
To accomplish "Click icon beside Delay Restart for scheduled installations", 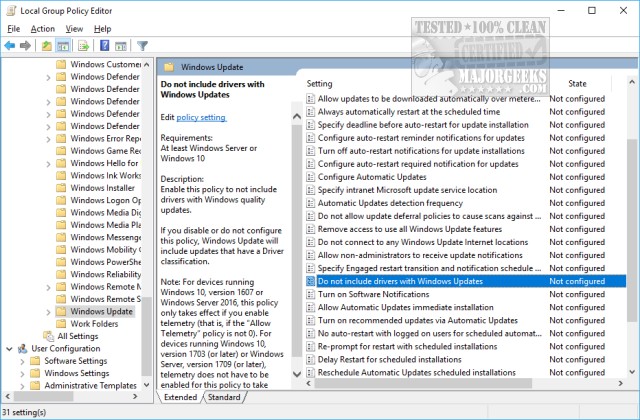I will (x=311, y=360).
